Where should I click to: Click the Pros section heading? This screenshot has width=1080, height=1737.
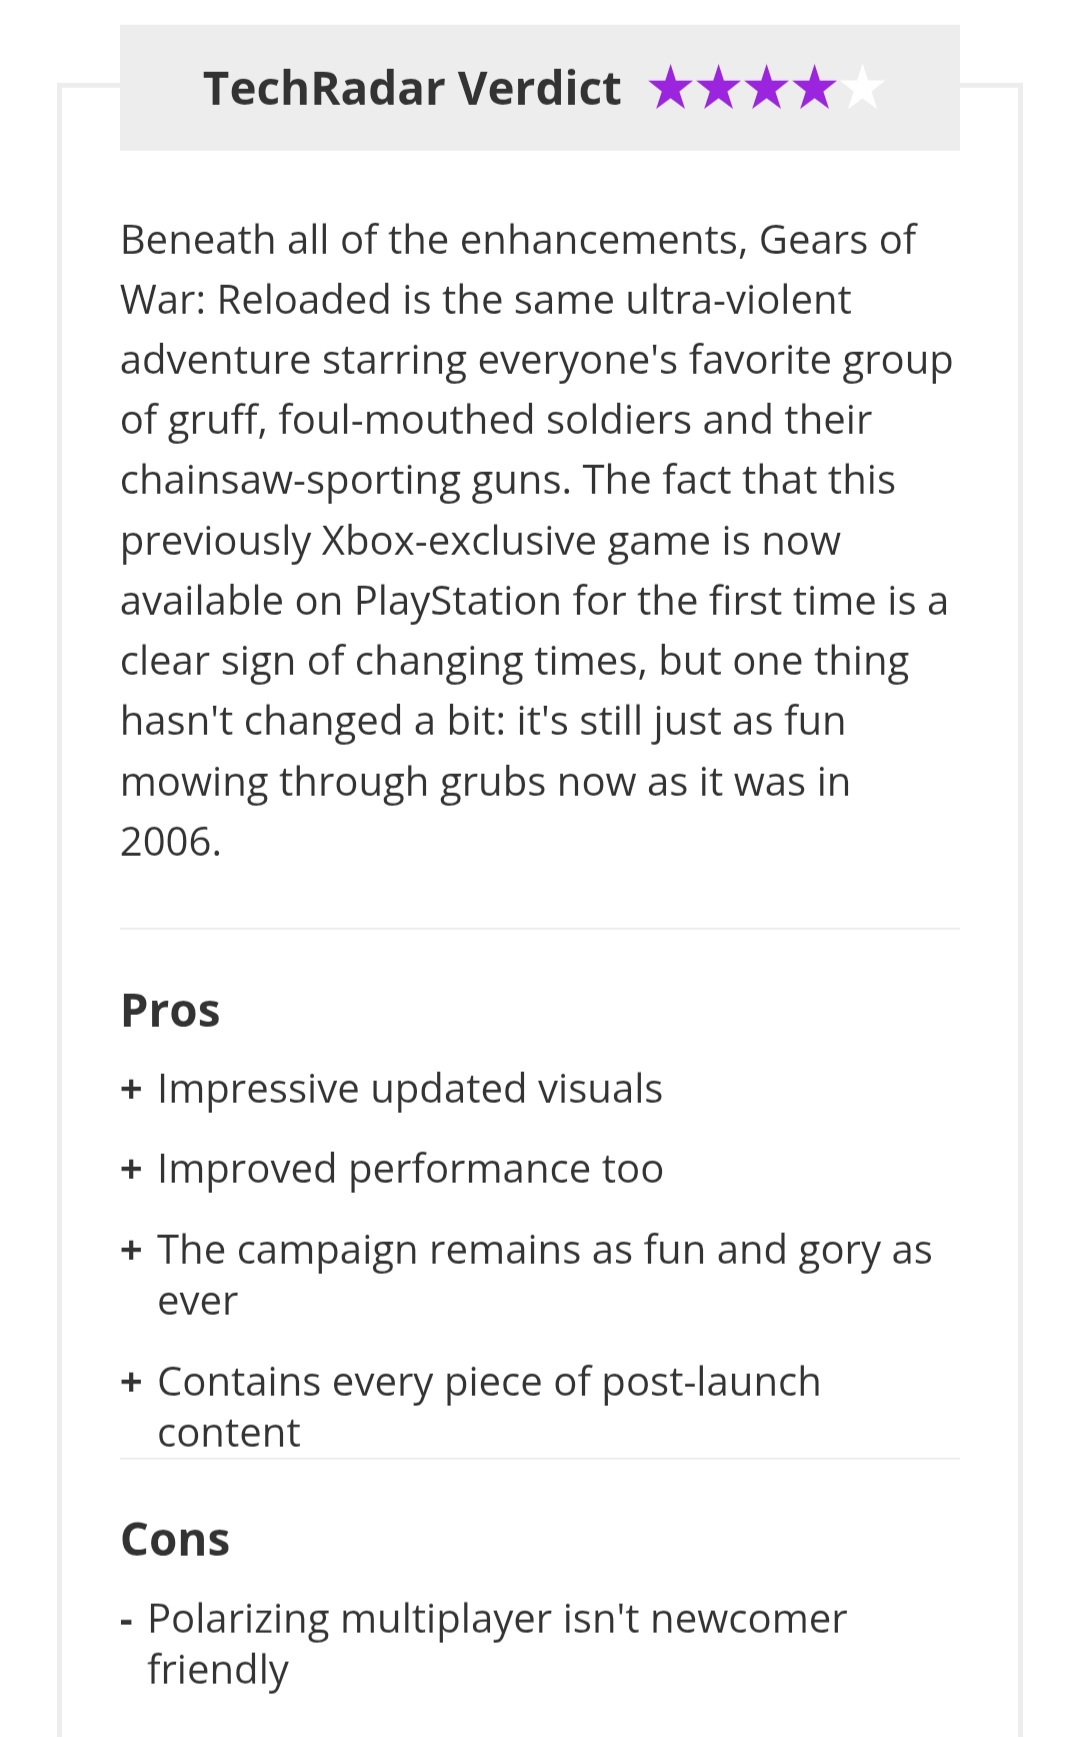click(170, 1010)
